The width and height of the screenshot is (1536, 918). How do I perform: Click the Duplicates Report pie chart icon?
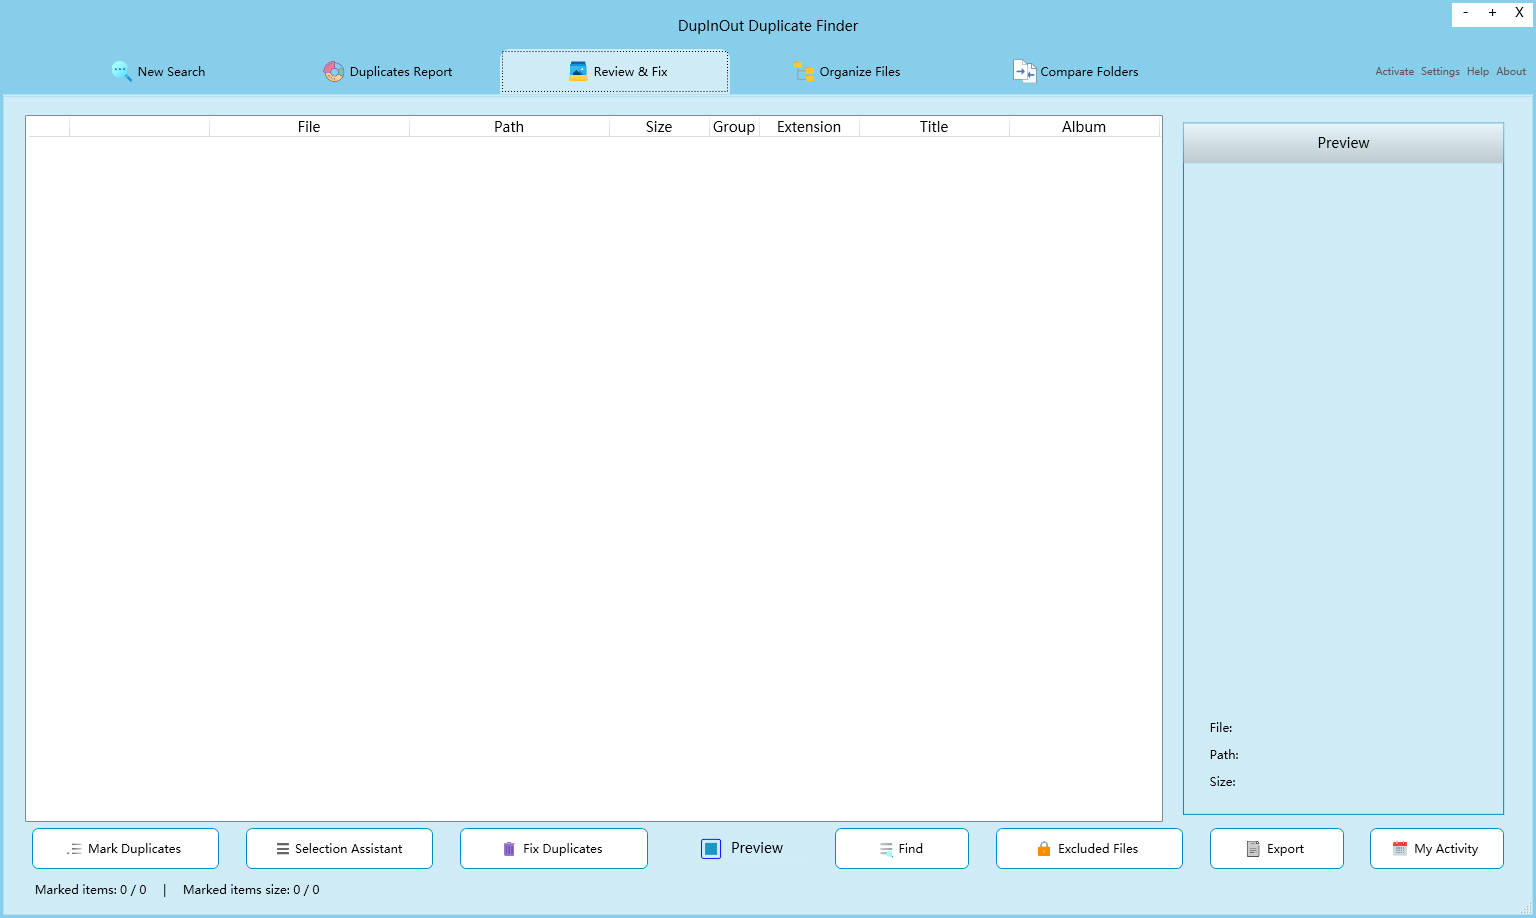point(333,71)
